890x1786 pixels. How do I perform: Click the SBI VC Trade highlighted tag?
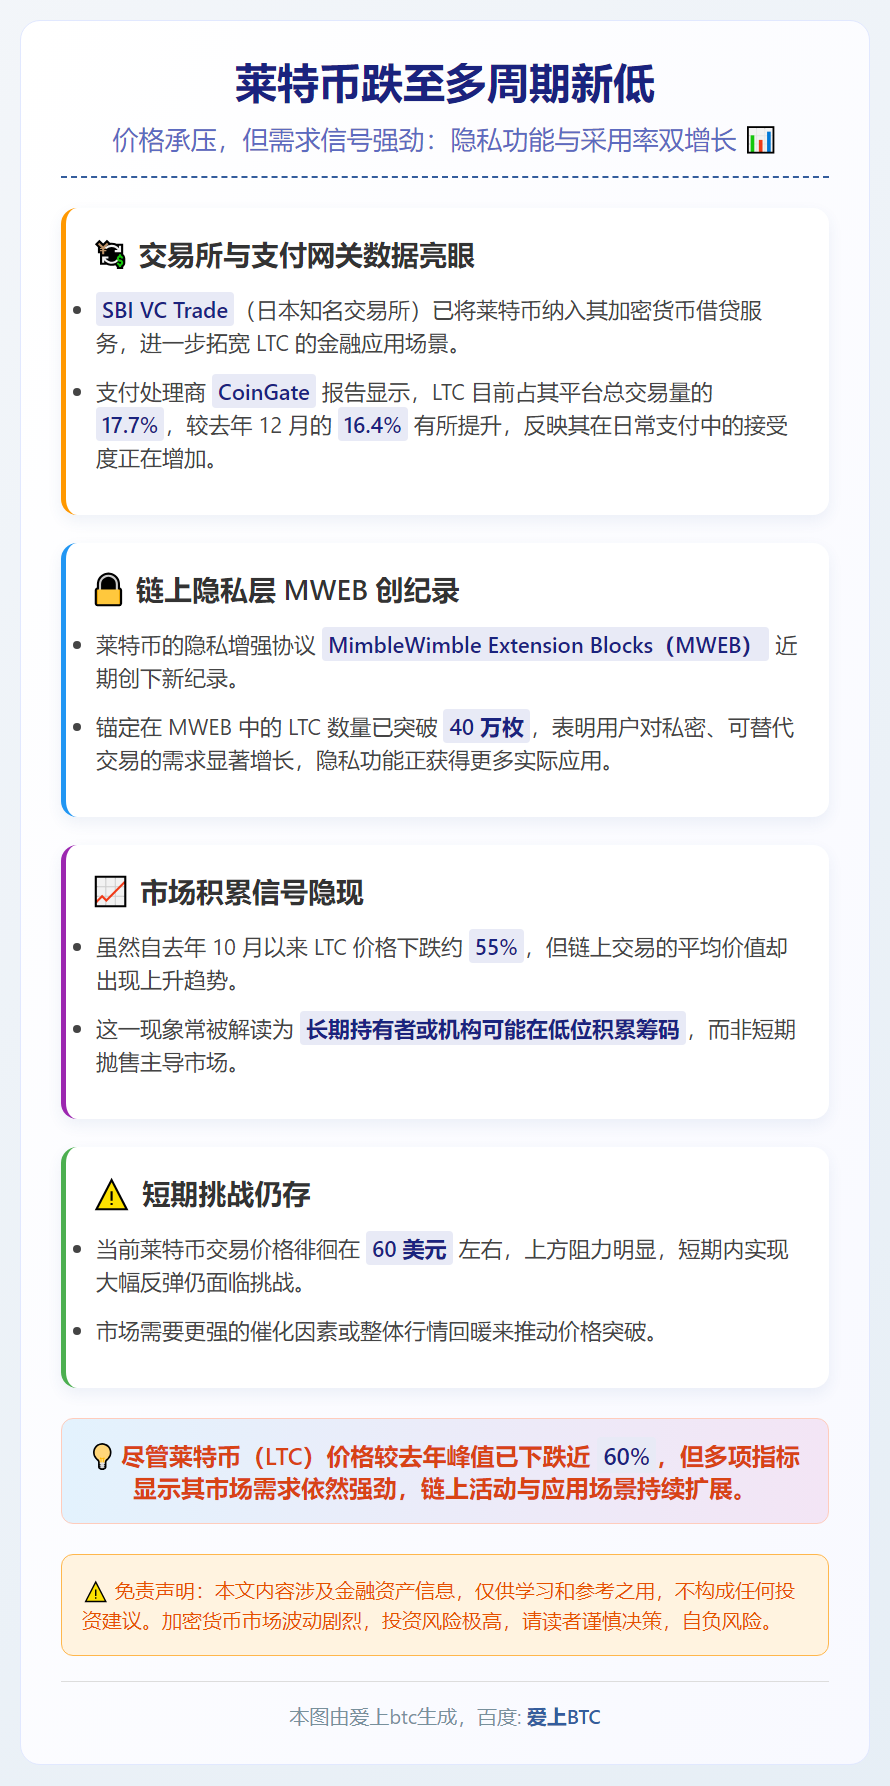[165, 310]
